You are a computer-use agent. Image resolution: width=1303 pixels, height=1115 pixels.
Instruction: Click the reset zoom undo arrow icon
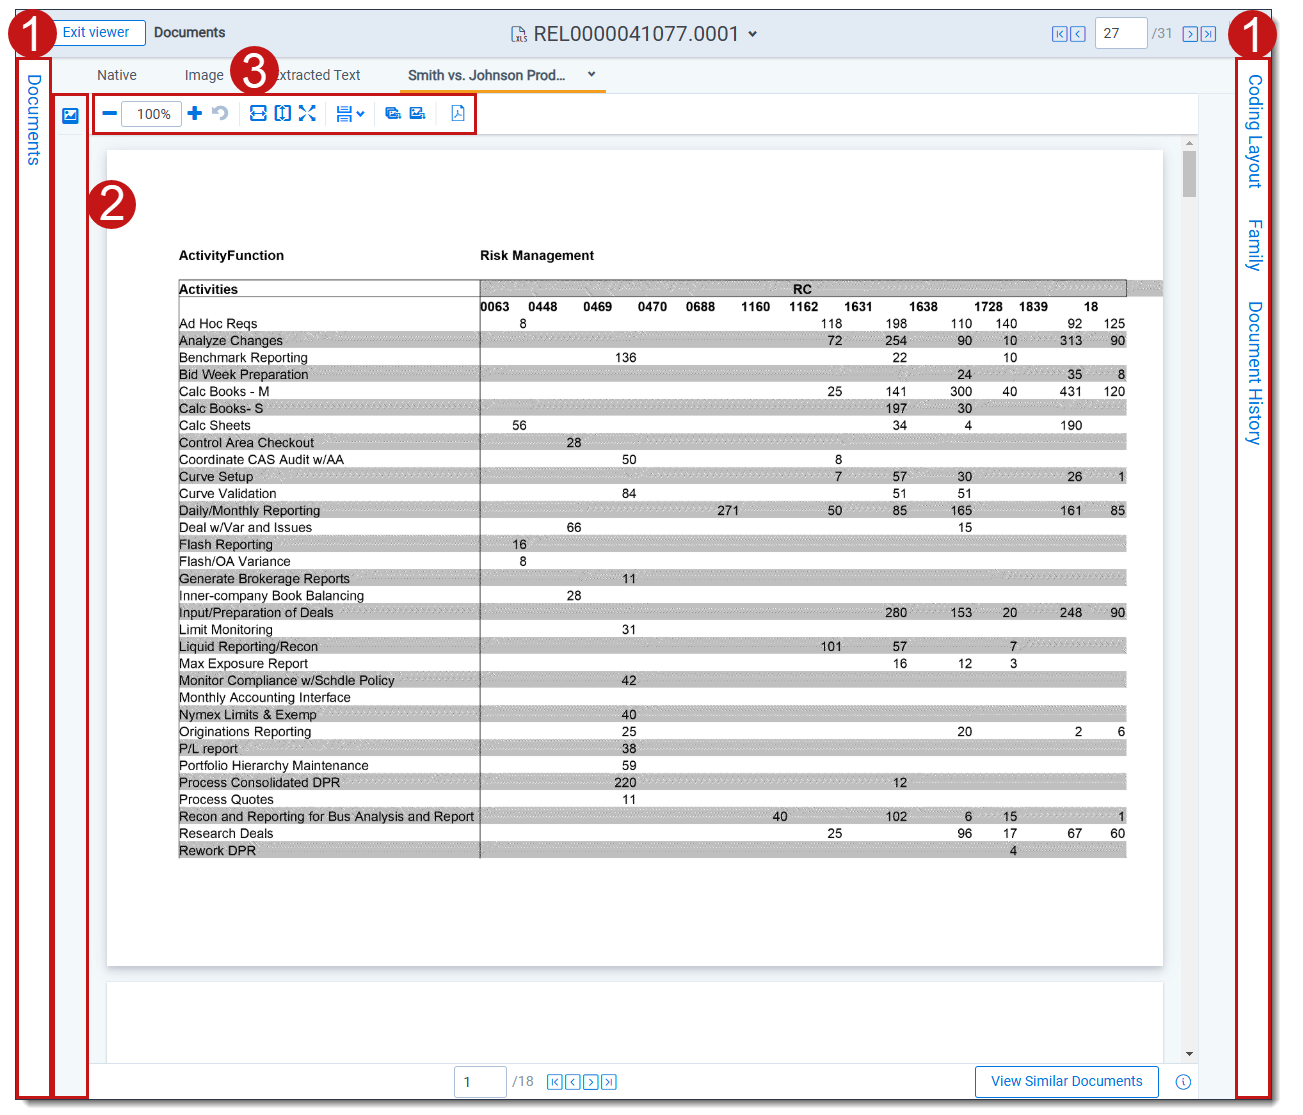(x=220, y=114)
